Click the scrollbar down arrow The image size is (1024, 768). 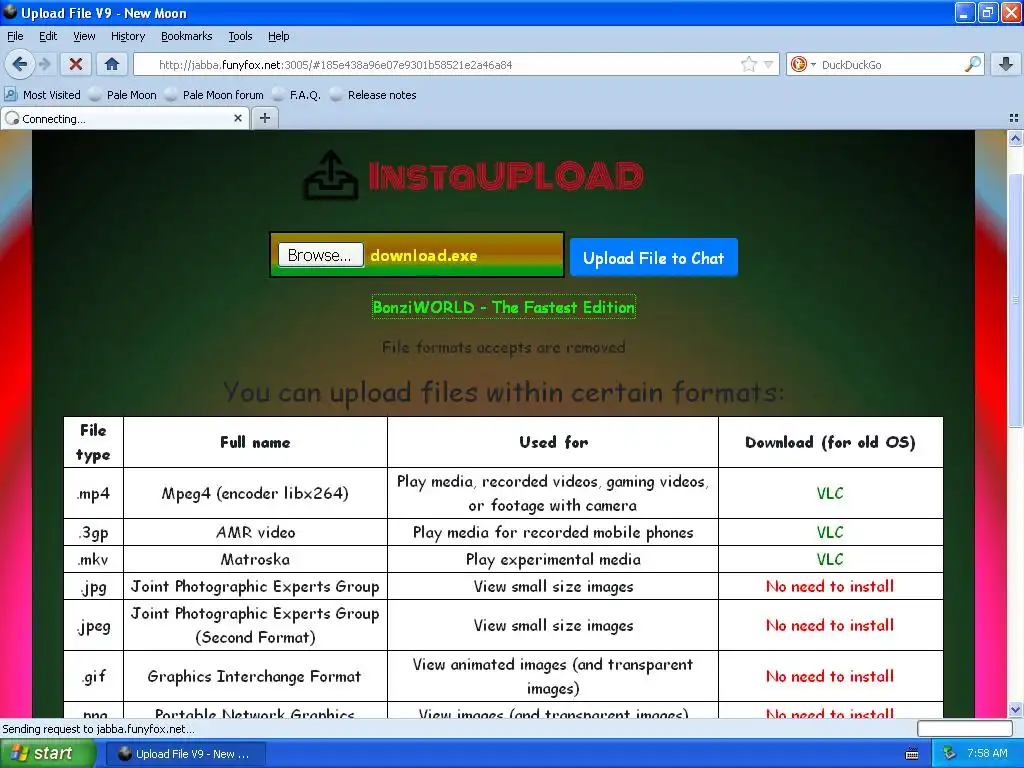pyautogui.click(x=1015, y=709)
